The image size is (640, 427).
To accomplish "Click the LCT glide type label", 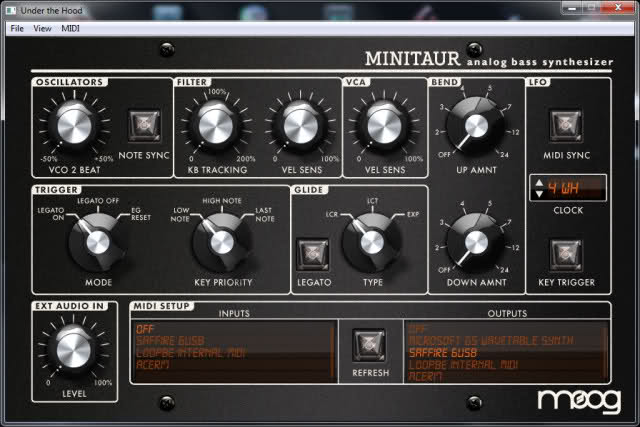I will coord(372,201).
